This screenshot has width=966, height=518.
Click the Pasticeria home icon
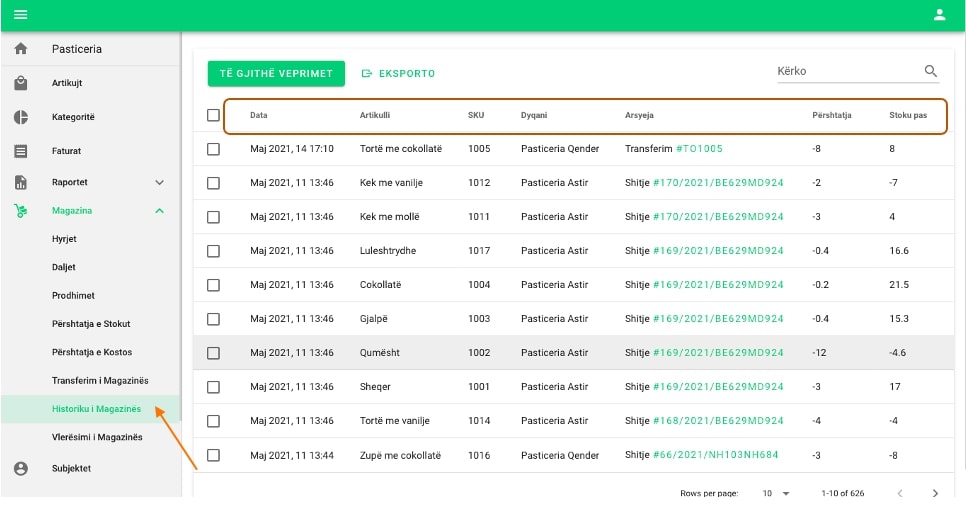(21, 49)
